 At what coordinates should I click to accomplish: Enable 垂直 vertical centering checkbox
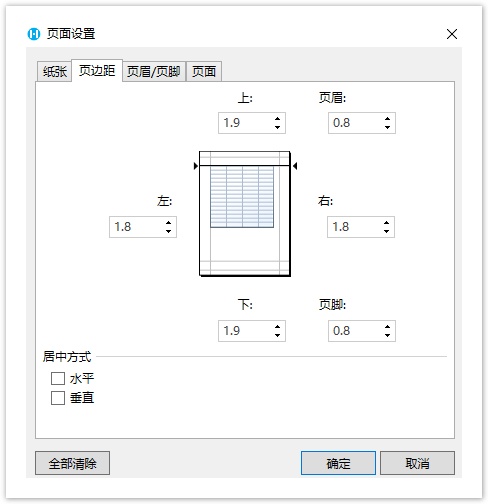[58, 398]
